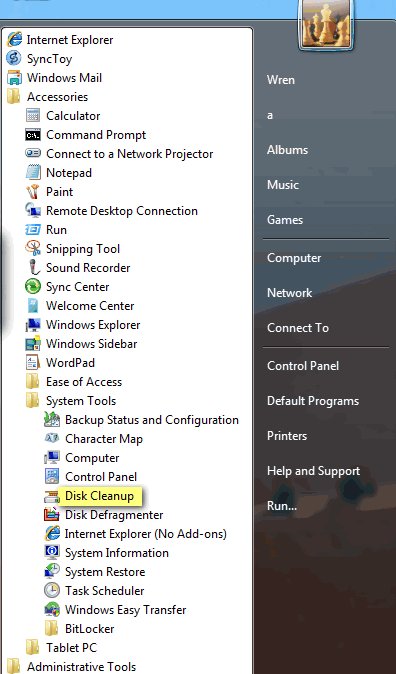
Task: Click the 'Backup Status and Configuration' label
Action: point(152,420)
